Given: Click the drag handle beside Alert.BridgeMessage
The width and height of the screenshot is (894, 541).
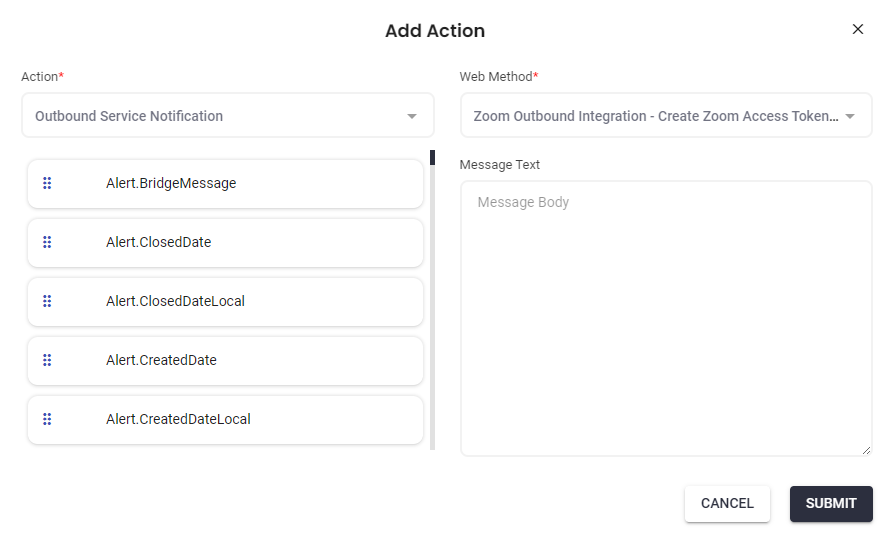Looking at the screenshot, I should click(x=47, y=183).
